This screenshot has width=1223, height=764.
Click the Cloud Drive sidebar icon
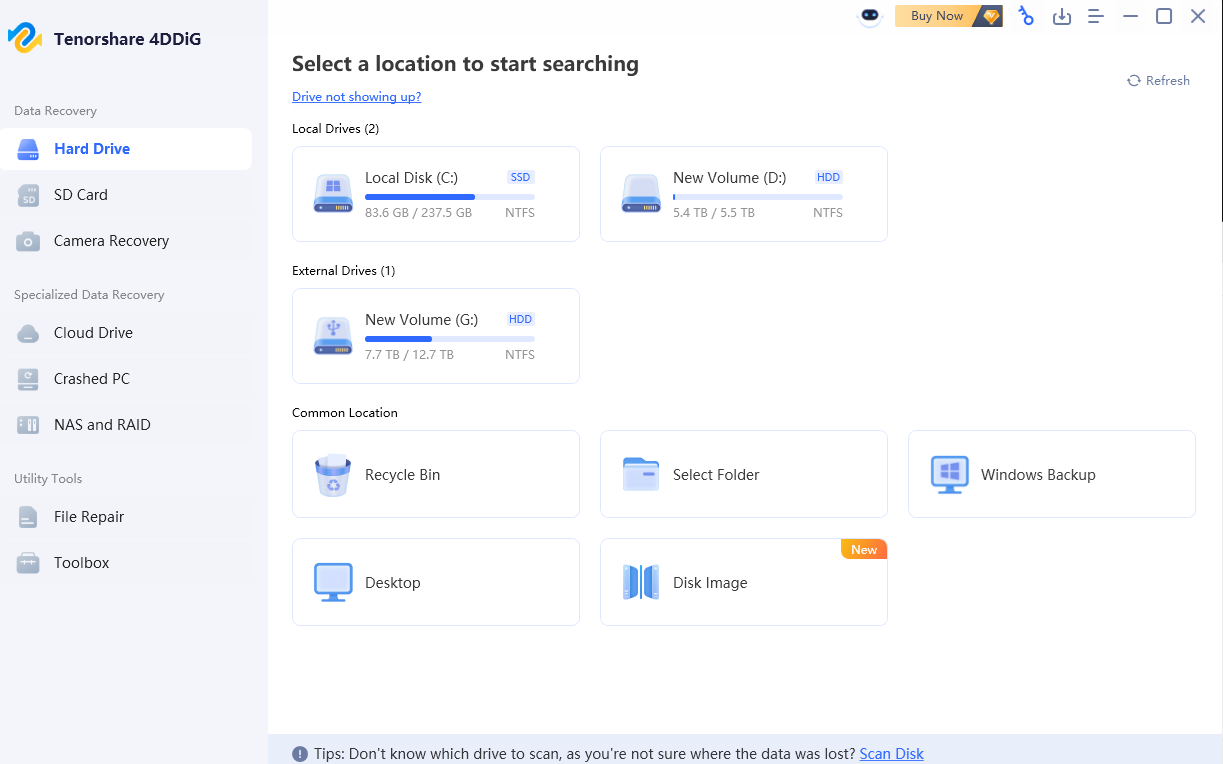point(28,333)
